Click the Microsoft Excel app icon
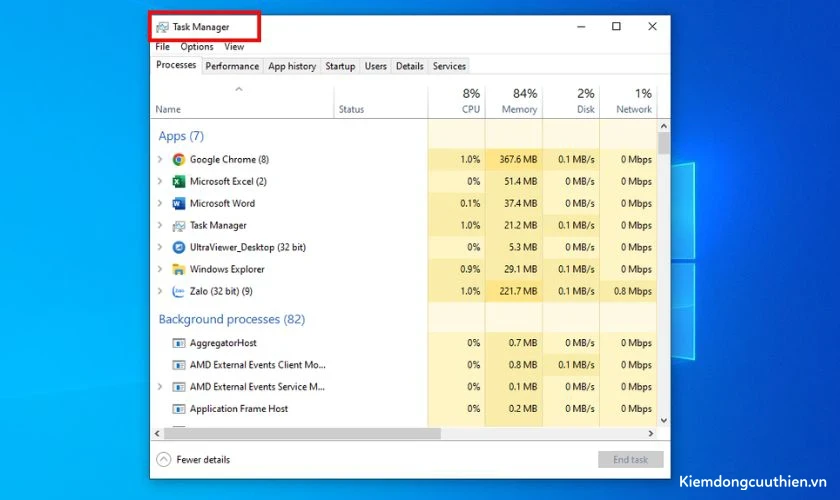The height and width of the screenshot is (500, 840). tap(178, 181)
